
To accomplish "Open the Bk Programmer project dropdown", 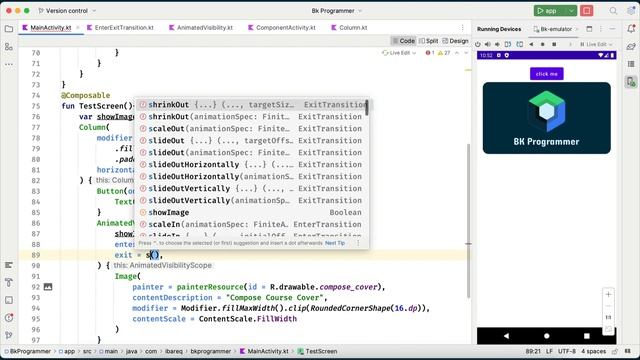I will click(x=337, y=11).
